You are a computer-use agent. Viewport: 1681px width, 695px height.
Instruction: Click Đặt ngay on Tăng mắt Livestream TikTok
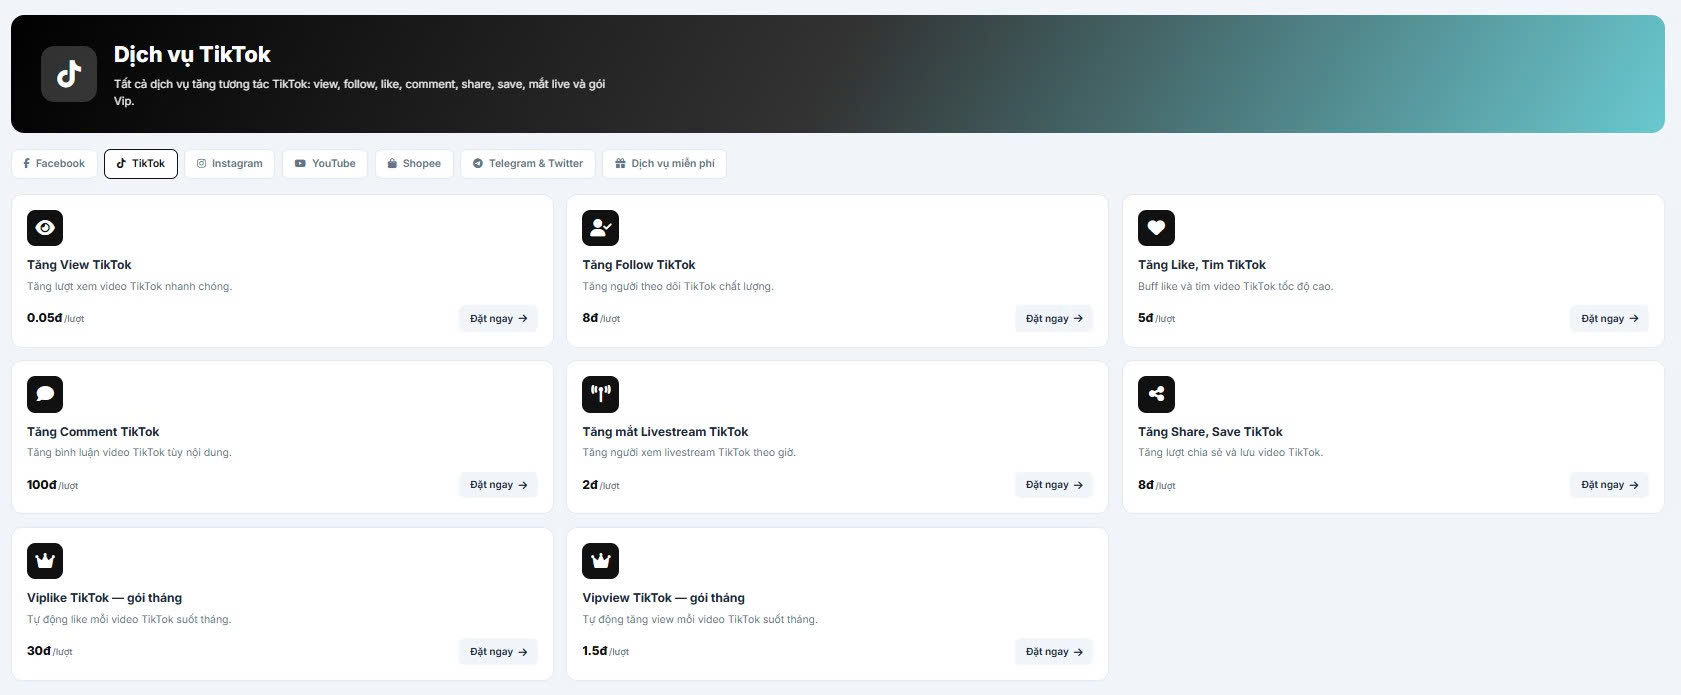pyautogui.click(x=1054, y=485)
